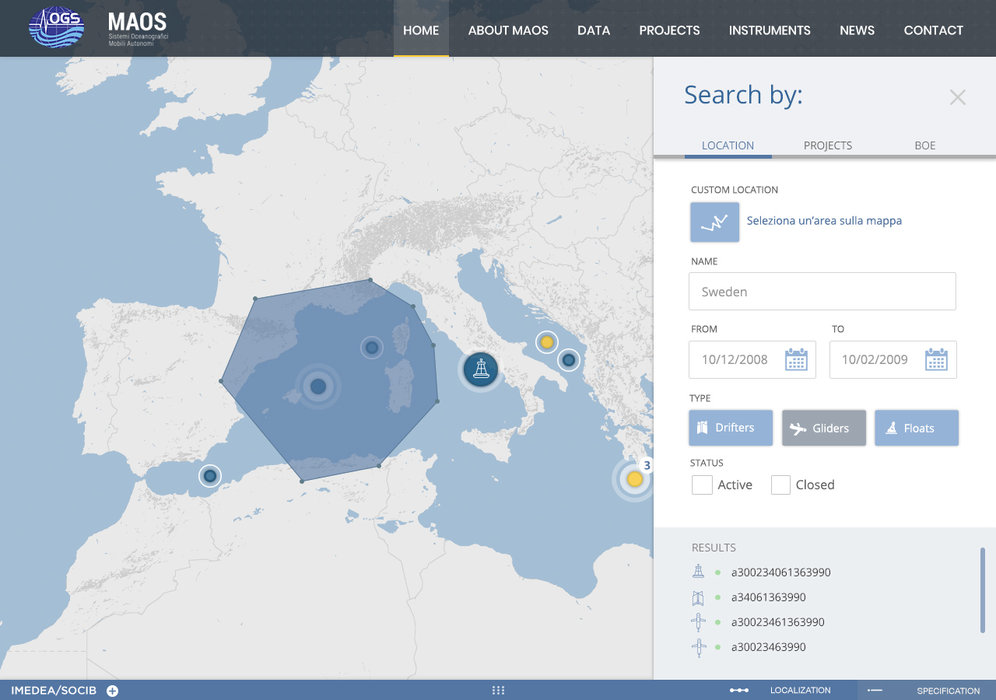Click the NAME input field
Viewport: 996px width, 700px height.
point(822,292)
